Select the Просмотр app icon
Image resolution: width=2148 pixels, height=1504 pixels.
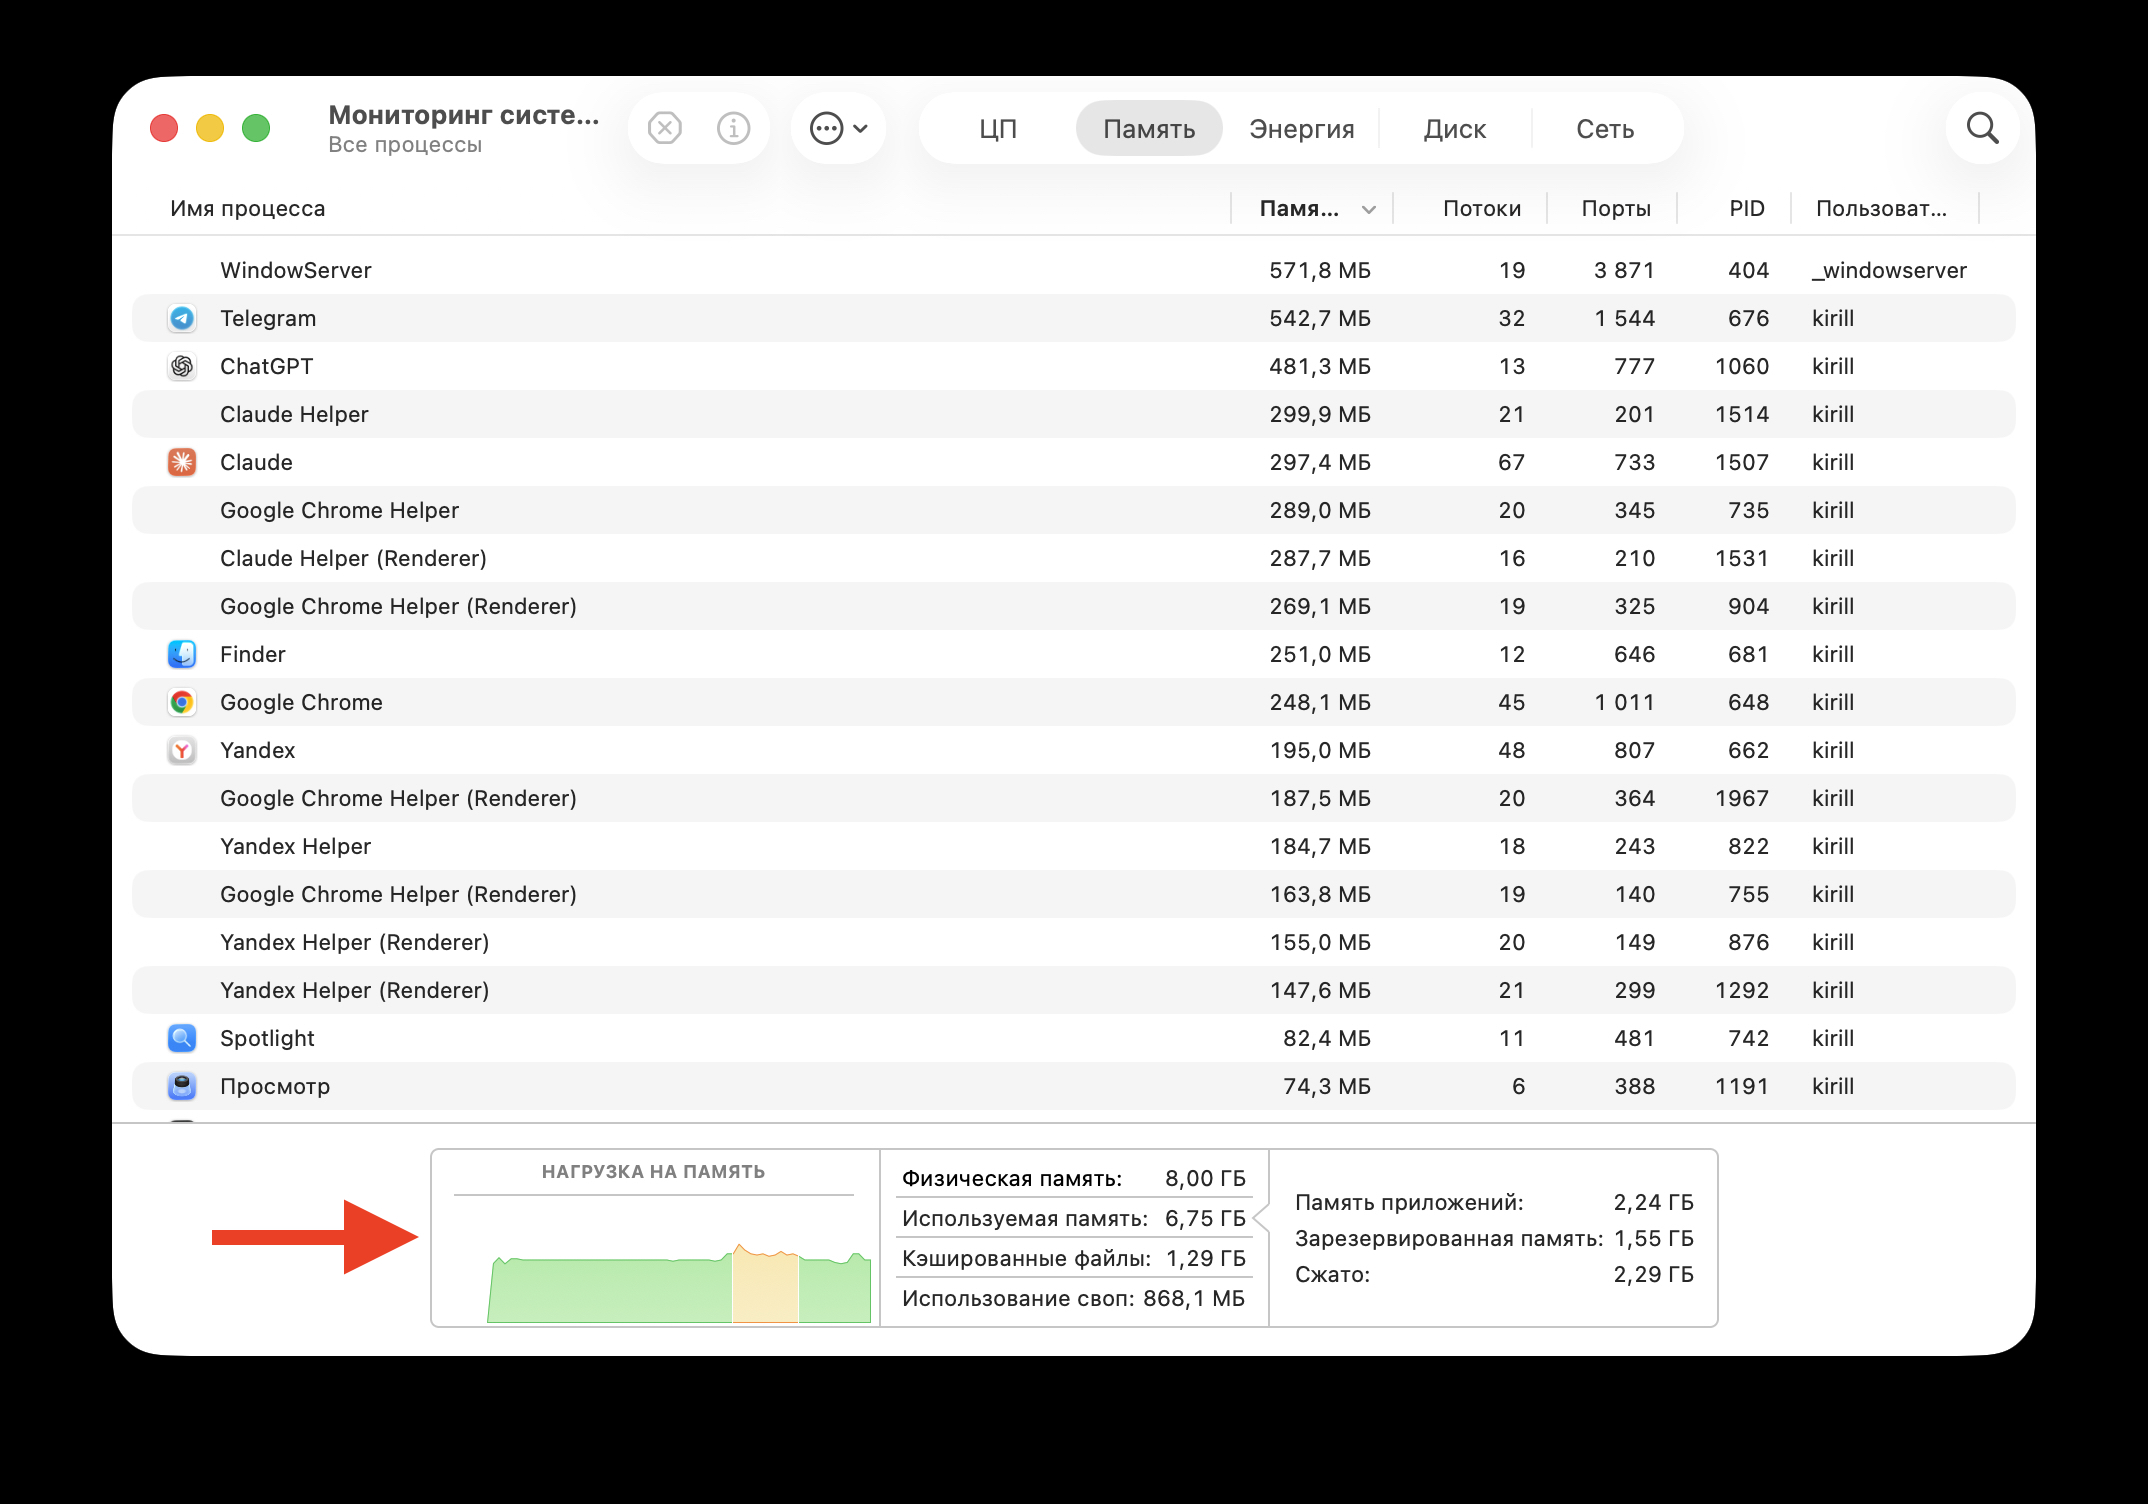click(182, 1086)
